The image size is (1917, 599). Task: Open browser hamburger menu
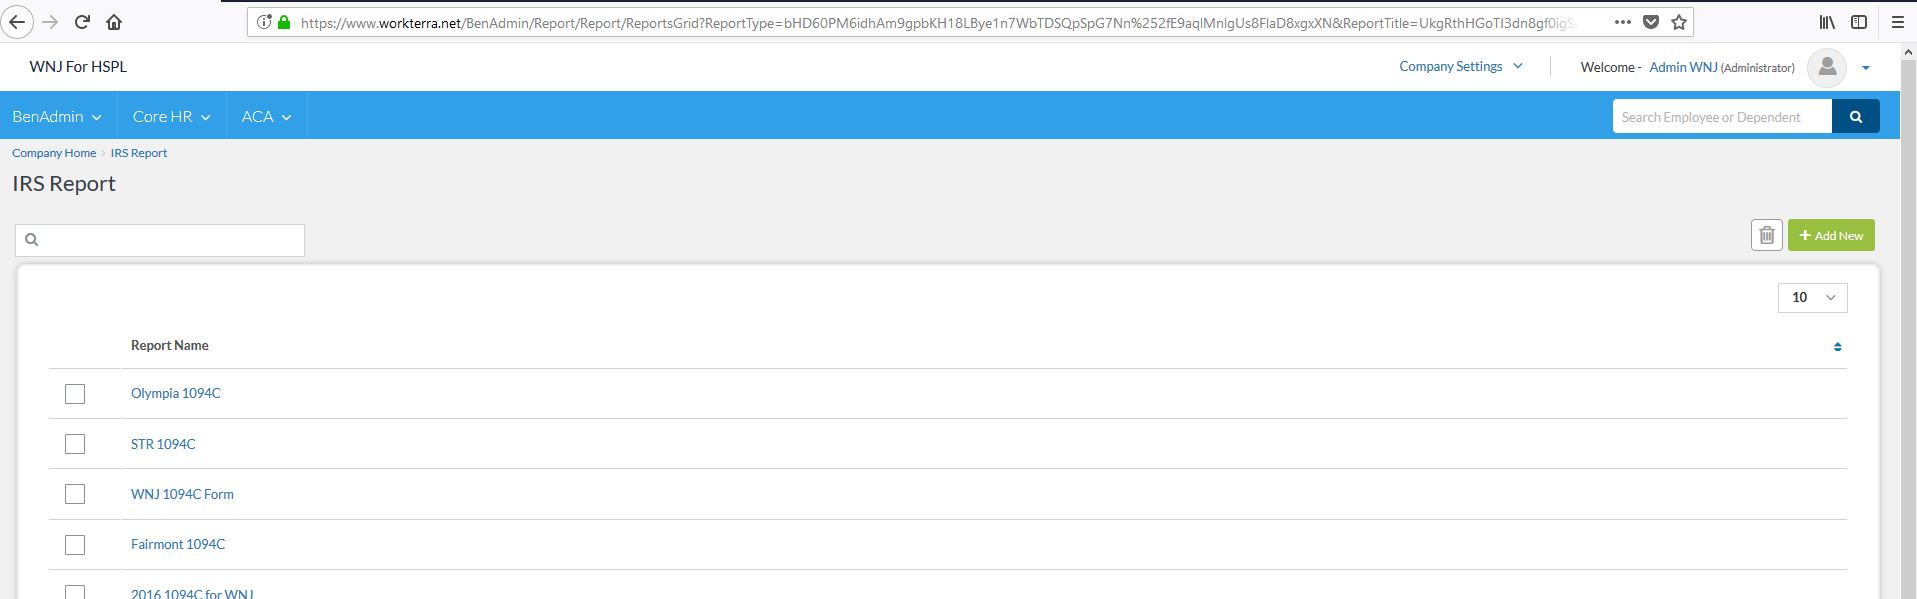tap(1897, 22)
